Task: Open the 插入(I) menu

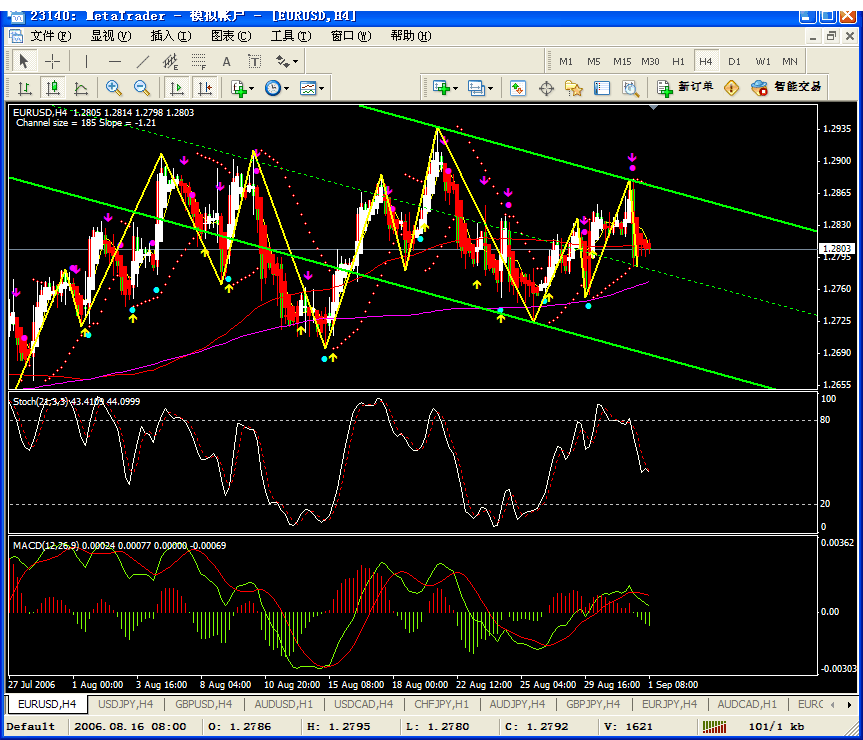Action: [x=171, y=36]
